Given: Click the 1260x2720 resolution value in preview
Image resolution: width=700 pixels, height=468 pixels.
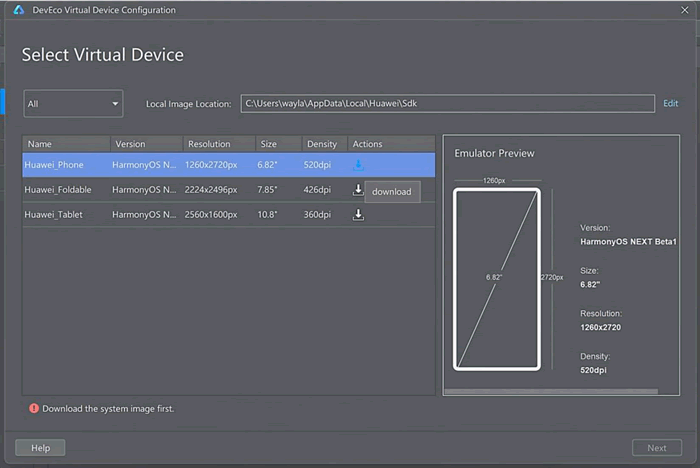Looking at the screenshot, I should 600,327.
